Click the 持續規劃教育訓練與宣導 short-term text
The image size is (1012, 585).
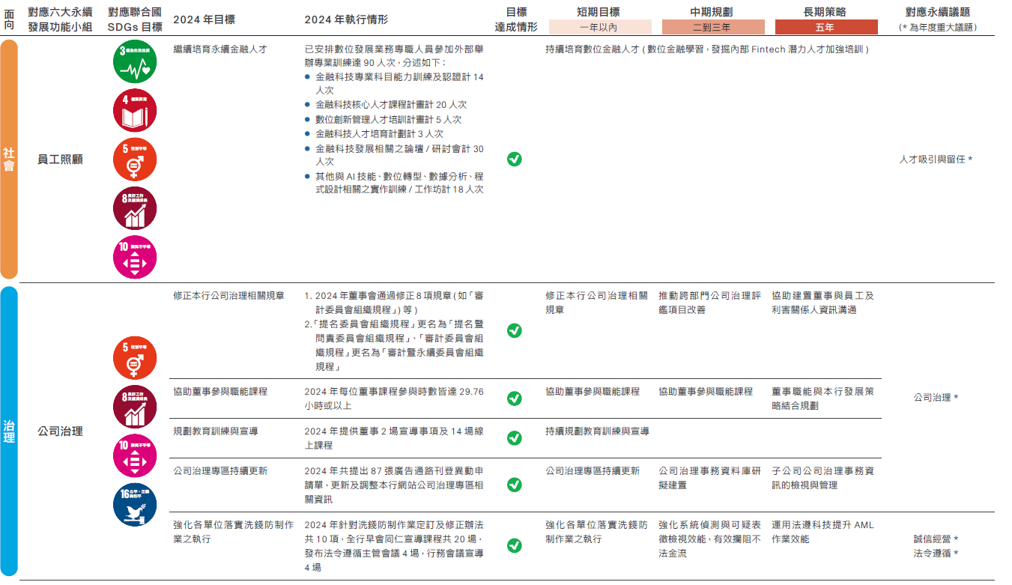click(597, 431)
